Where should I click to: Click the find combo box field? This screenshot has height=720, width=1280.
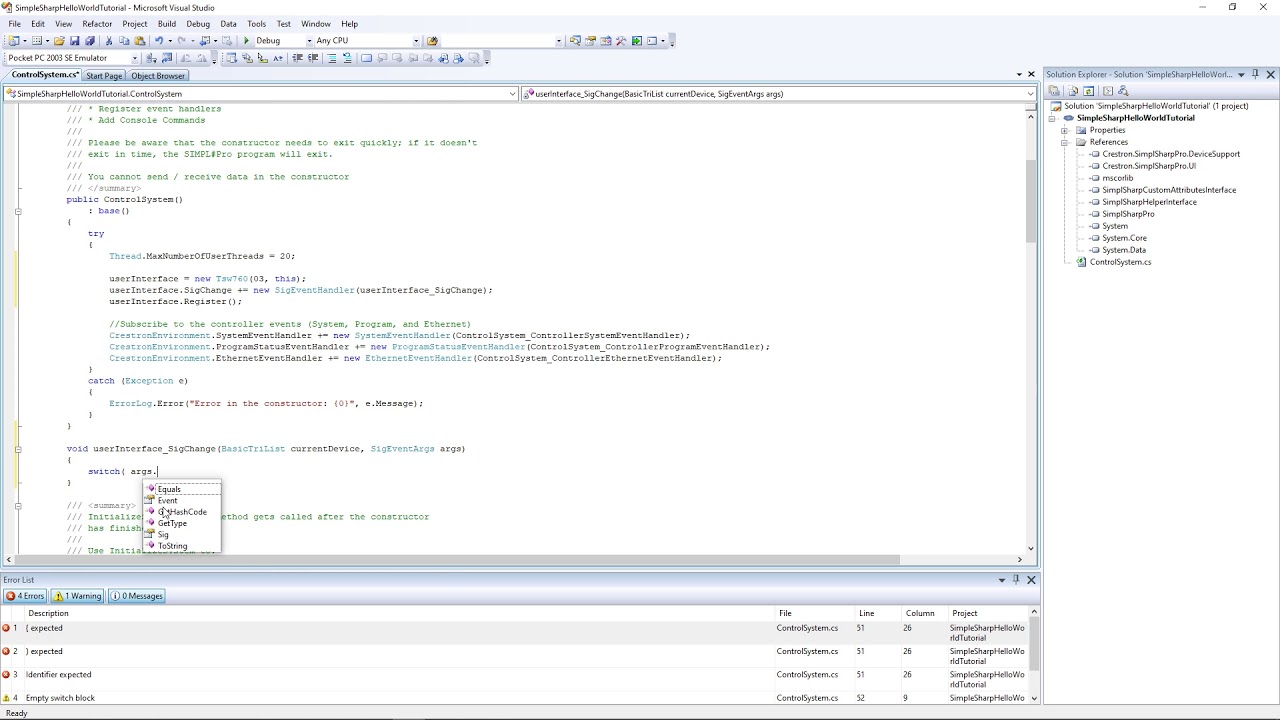(501, 41)
